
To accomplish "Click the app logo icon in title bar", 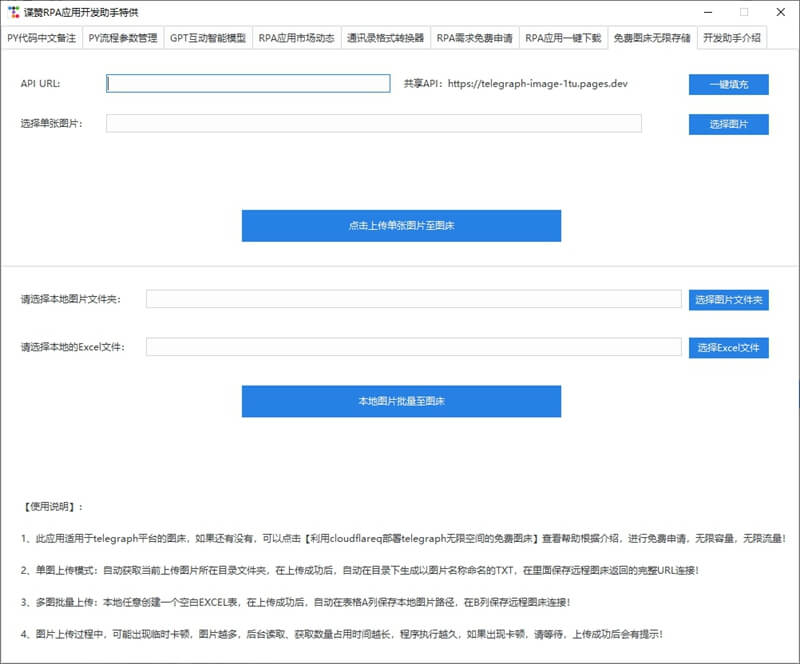I will coord(13,12).
